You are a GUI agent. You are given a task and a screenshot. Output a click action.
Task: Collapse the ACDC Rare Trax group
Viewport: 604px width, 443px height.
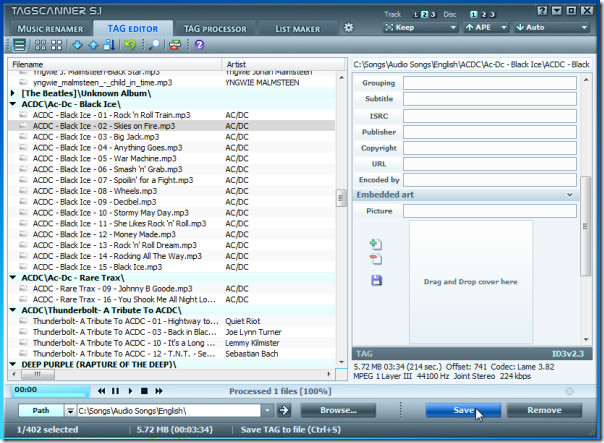click(13, 278)
